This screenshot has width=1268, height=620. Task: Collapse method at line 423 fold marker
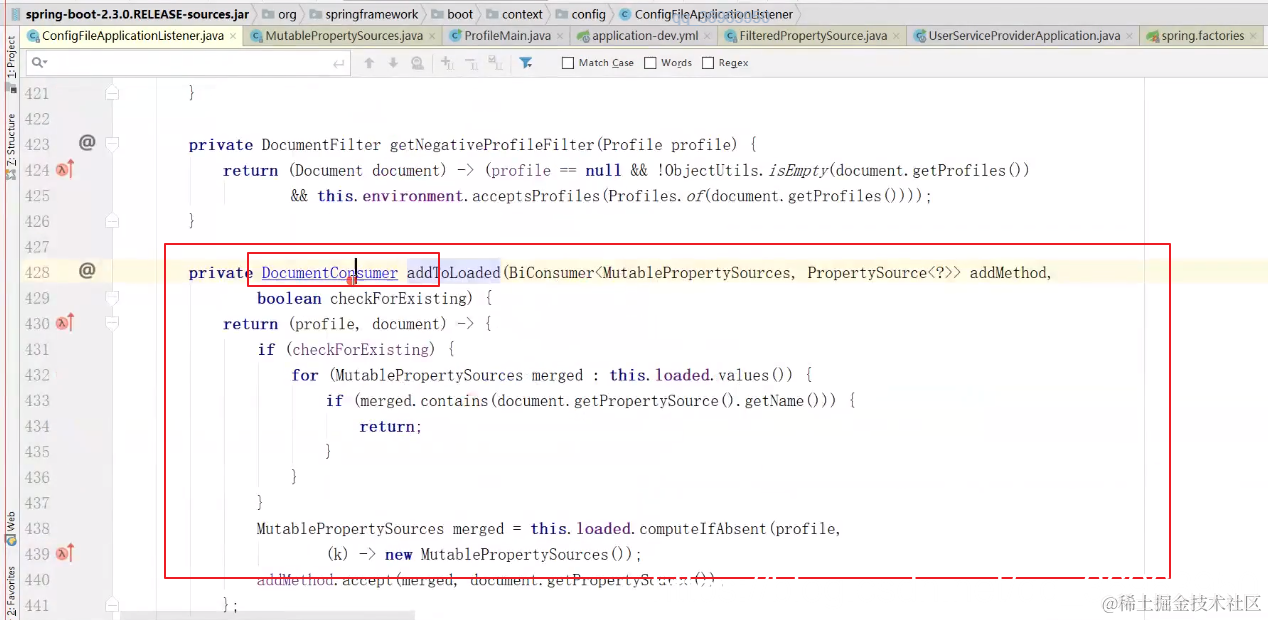(x=112, y=144)
